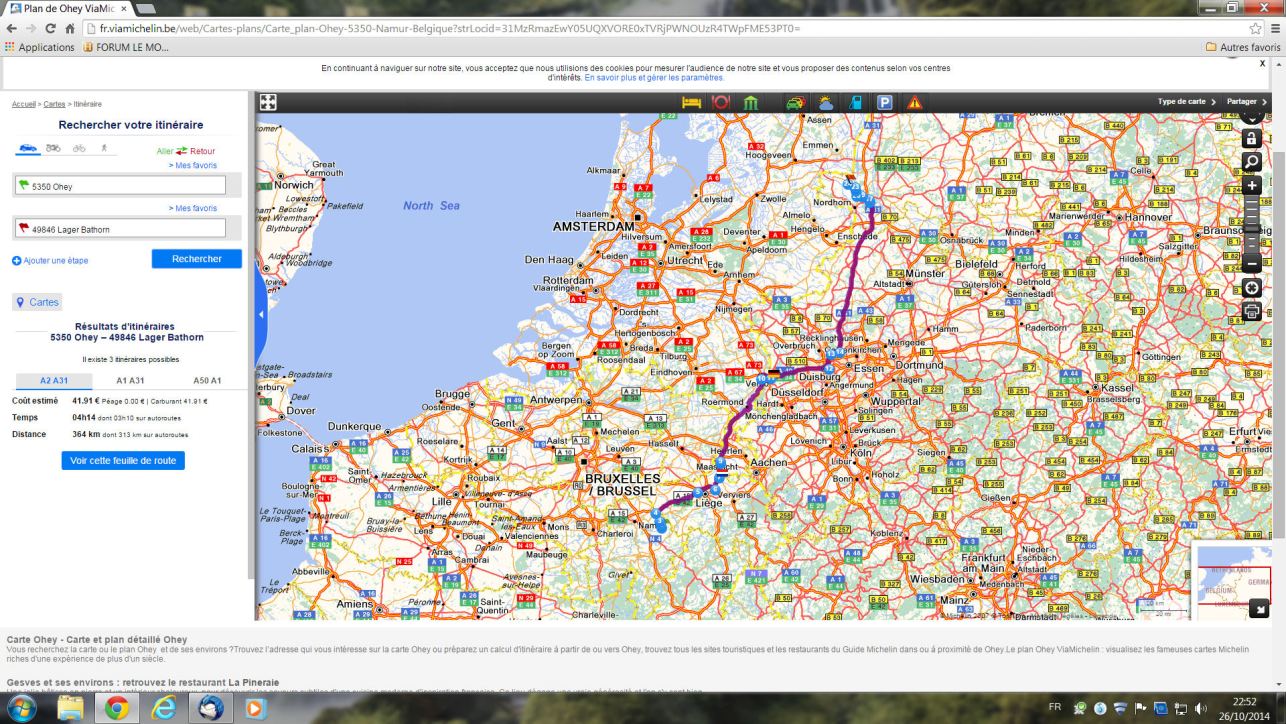Show parking locations on map
The image size is (1286, 724).
pos(885,102)
